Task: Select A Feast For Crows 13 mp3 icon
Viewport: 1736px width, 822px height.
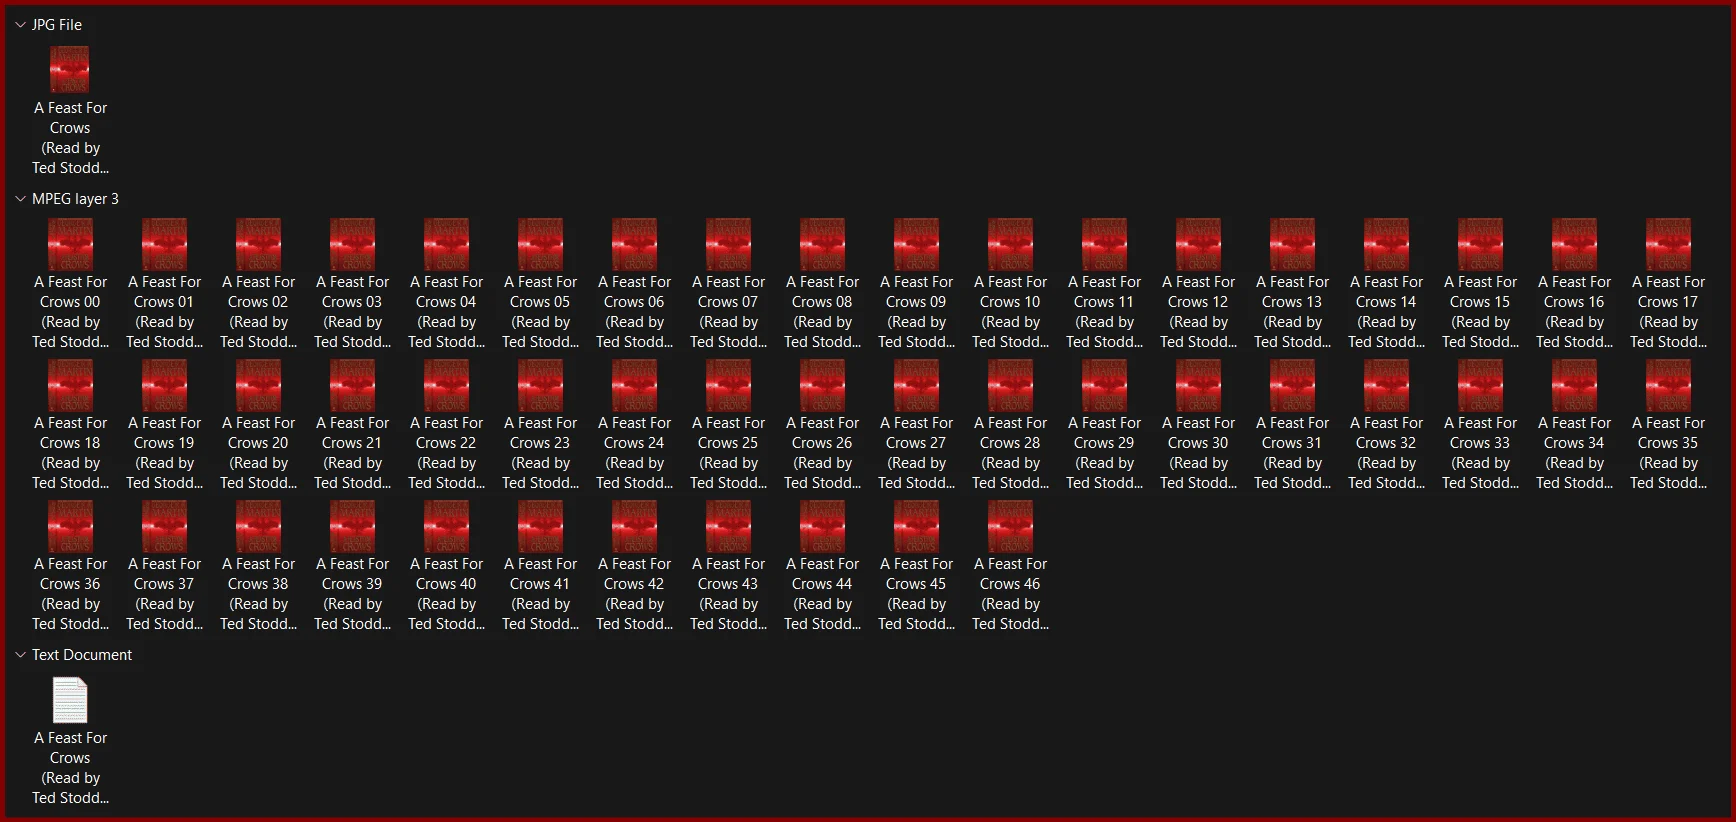Action: click(x=1292, y=244)
